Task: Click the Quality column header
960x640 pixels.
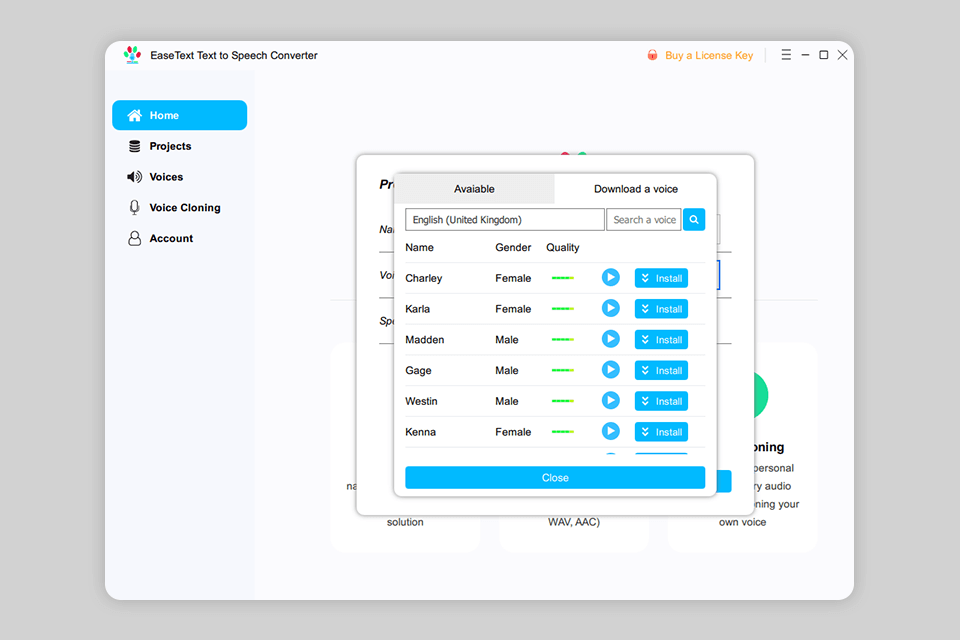Action: point(563,247)
